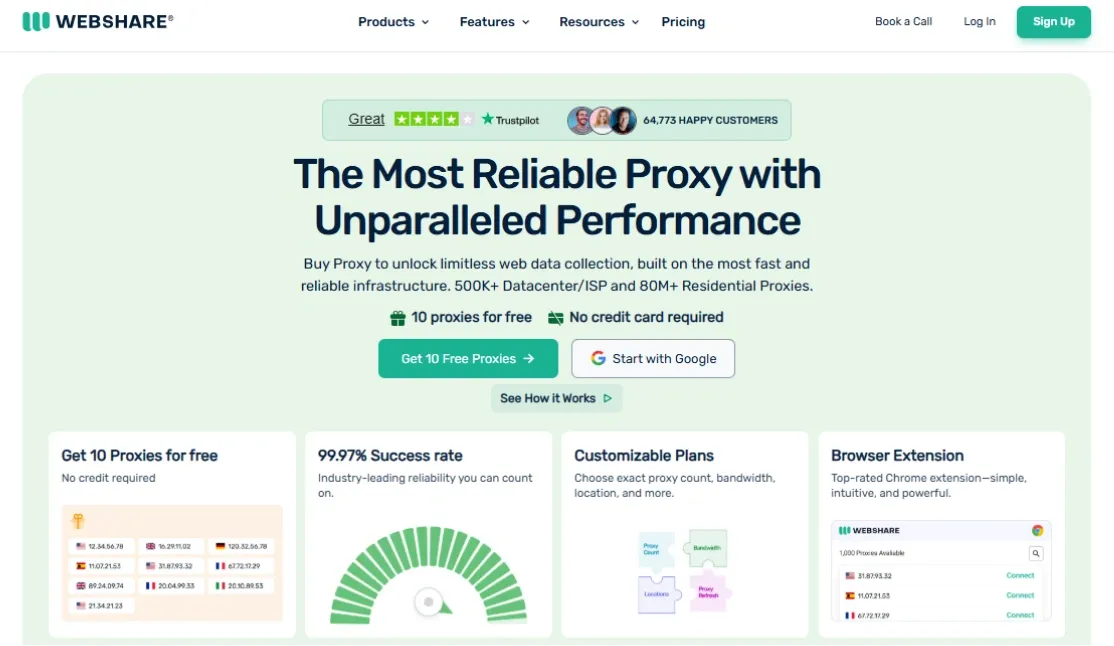
Task: Open the Pricing page
Action: 683,22
